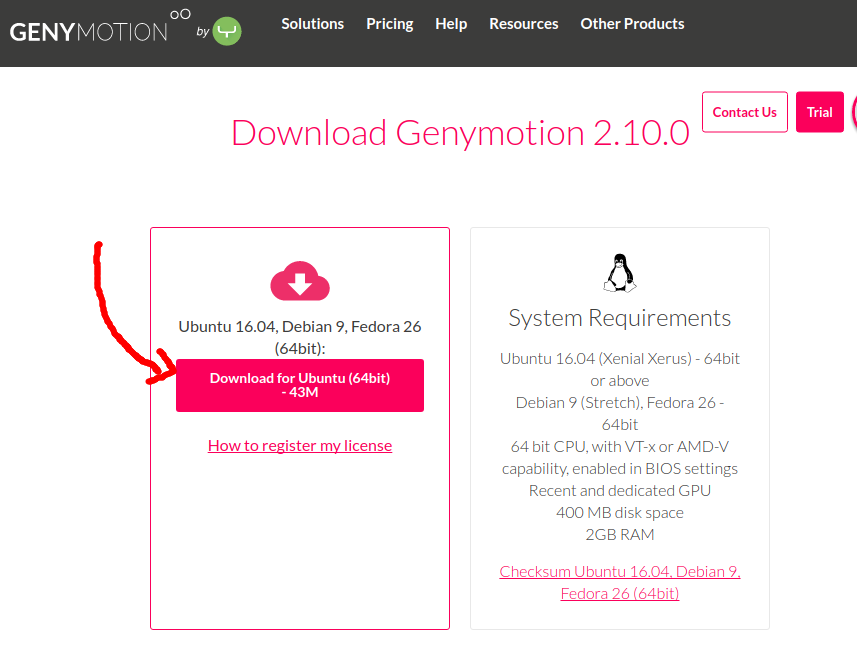Click the pink cloud download icon
Viewport: 857px width, 669px height.
[300, 281]
